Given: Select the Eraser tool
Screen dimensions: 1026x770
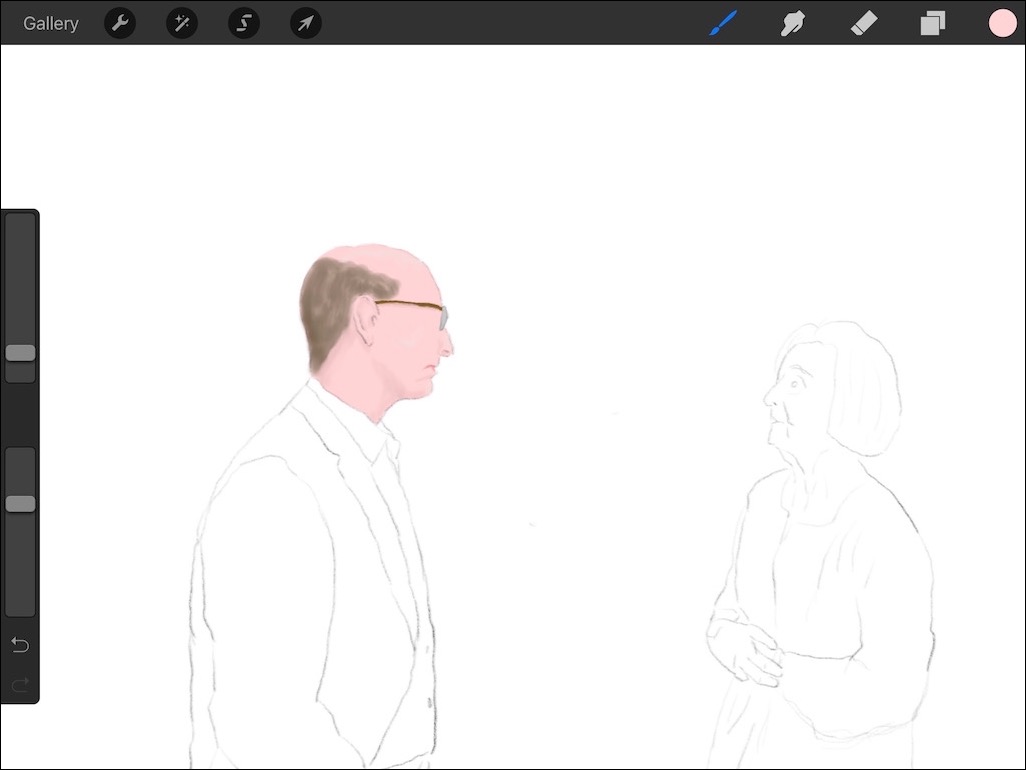Looking at the screenshot, I should point(862,22).
